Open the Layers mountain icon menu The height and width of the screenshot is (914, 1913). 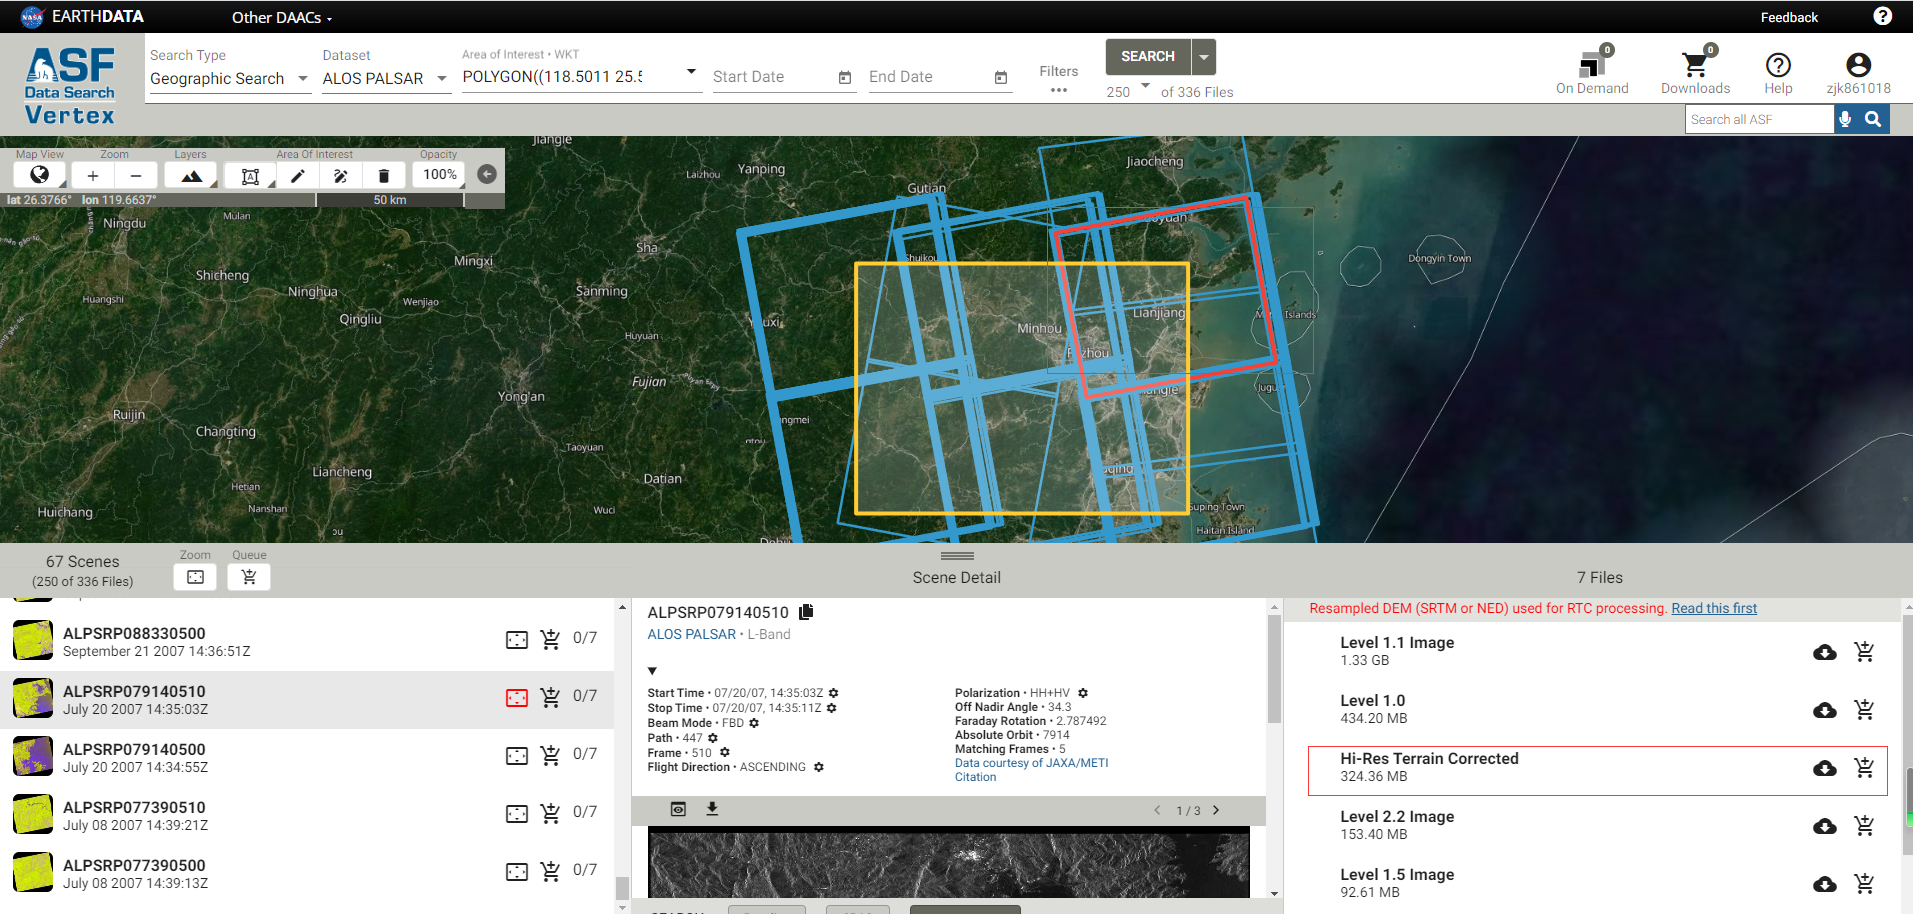coord(191,175)
